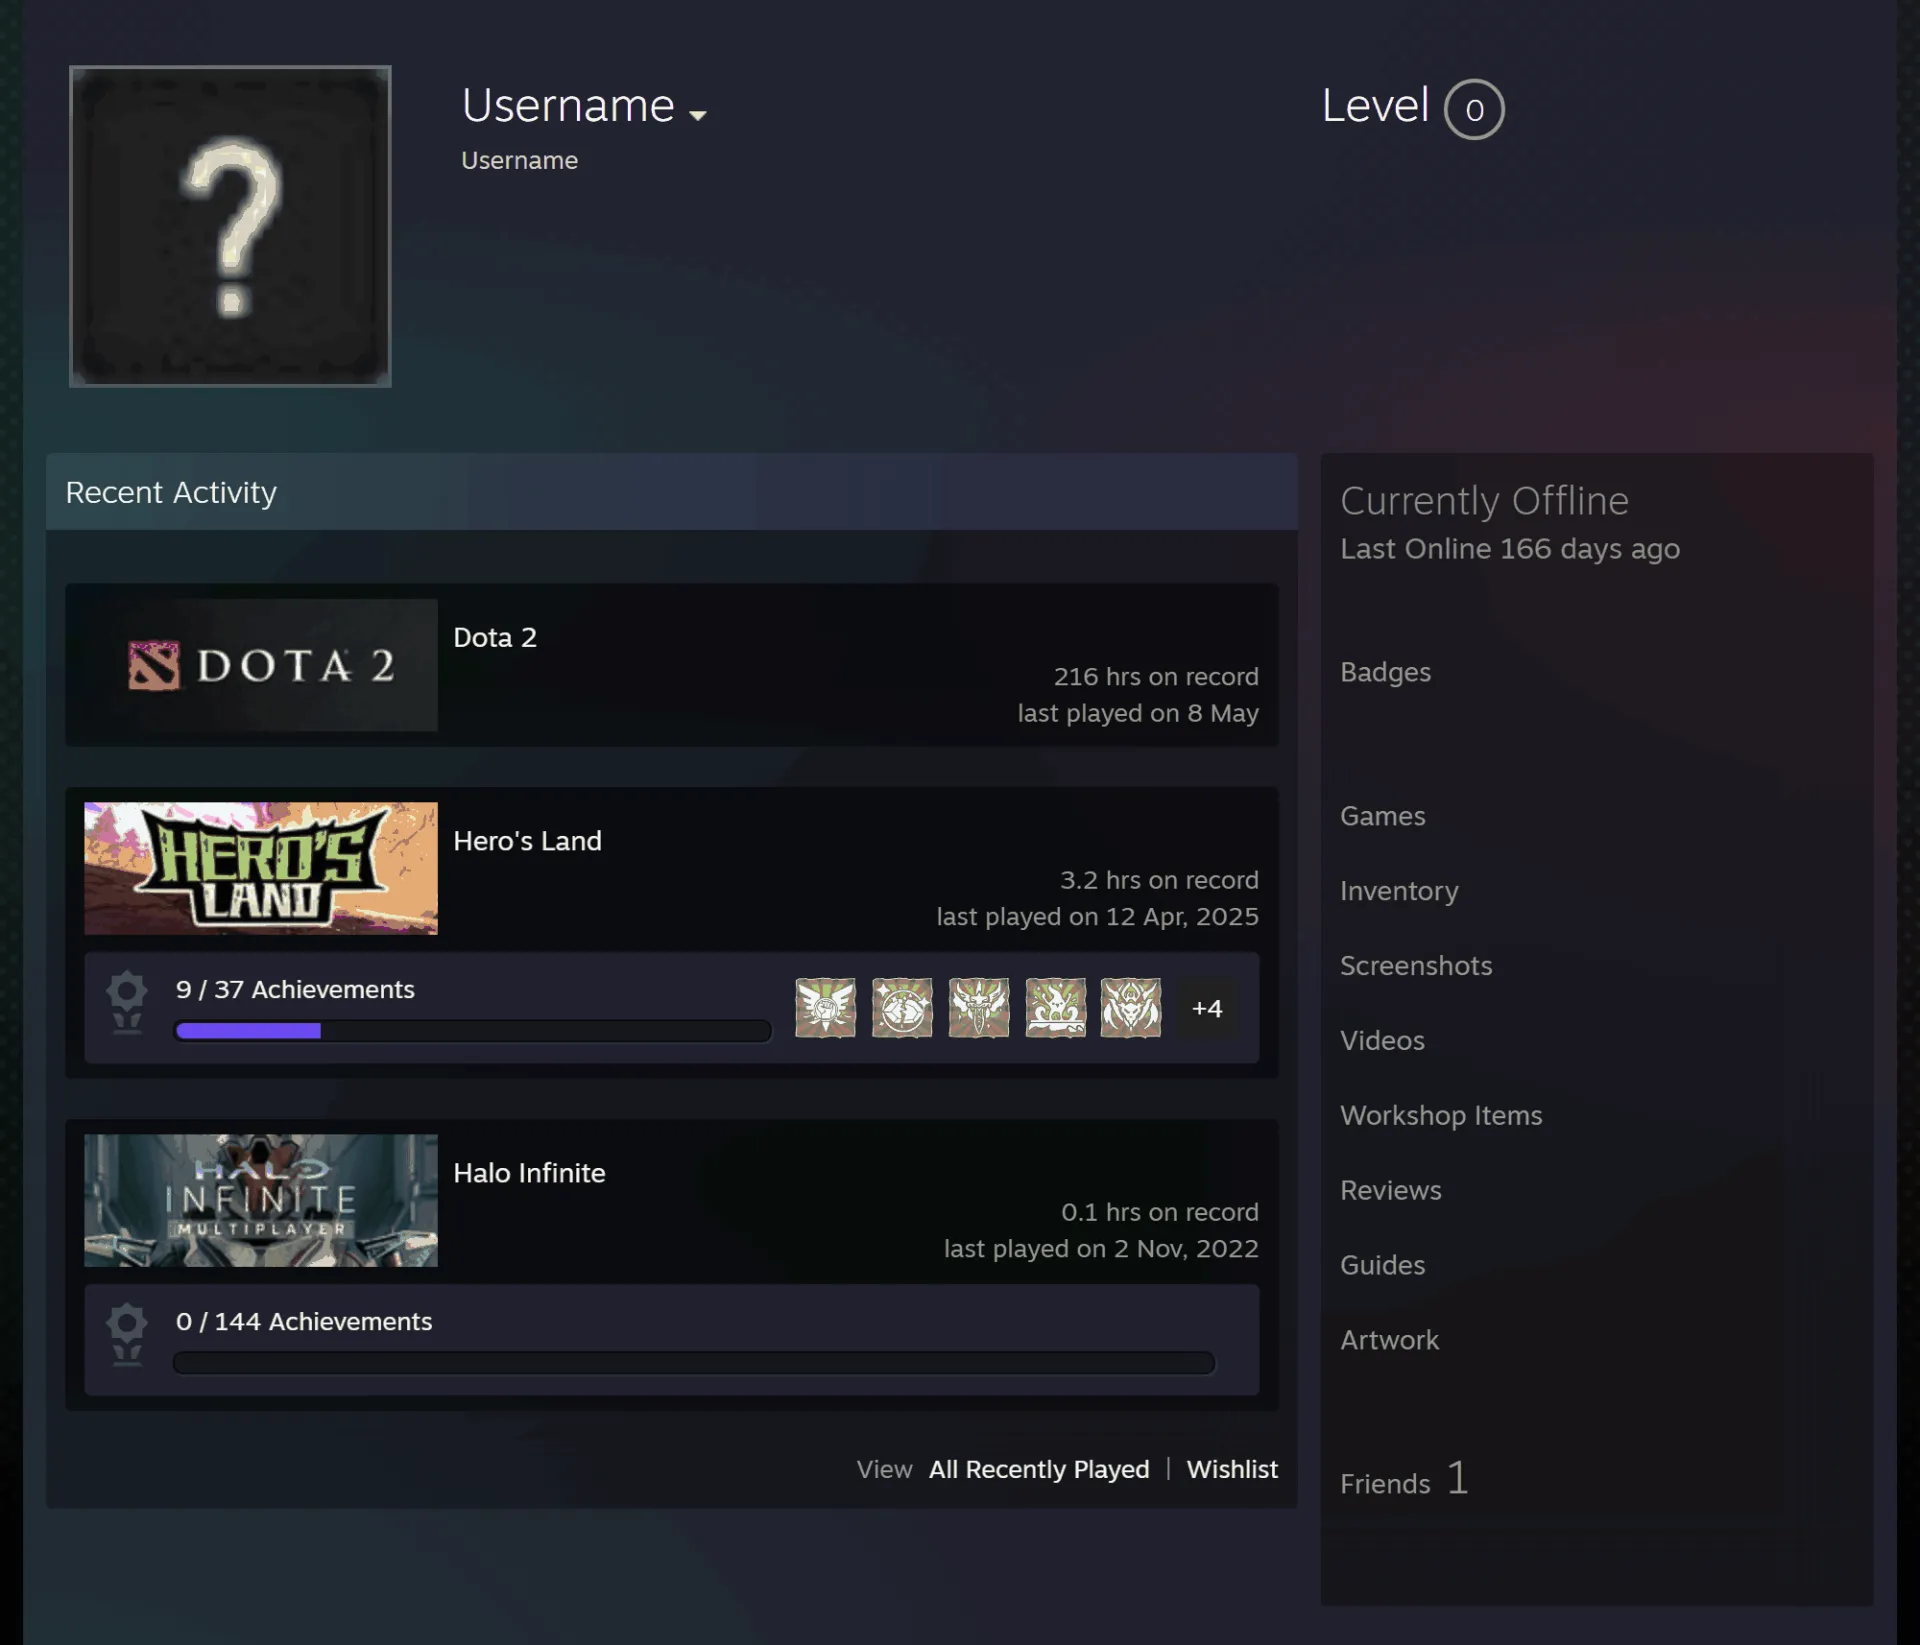Show the +4 more achievements tile
This screenshot has width=1920, height=1645.
(x=1207, y=1008)
